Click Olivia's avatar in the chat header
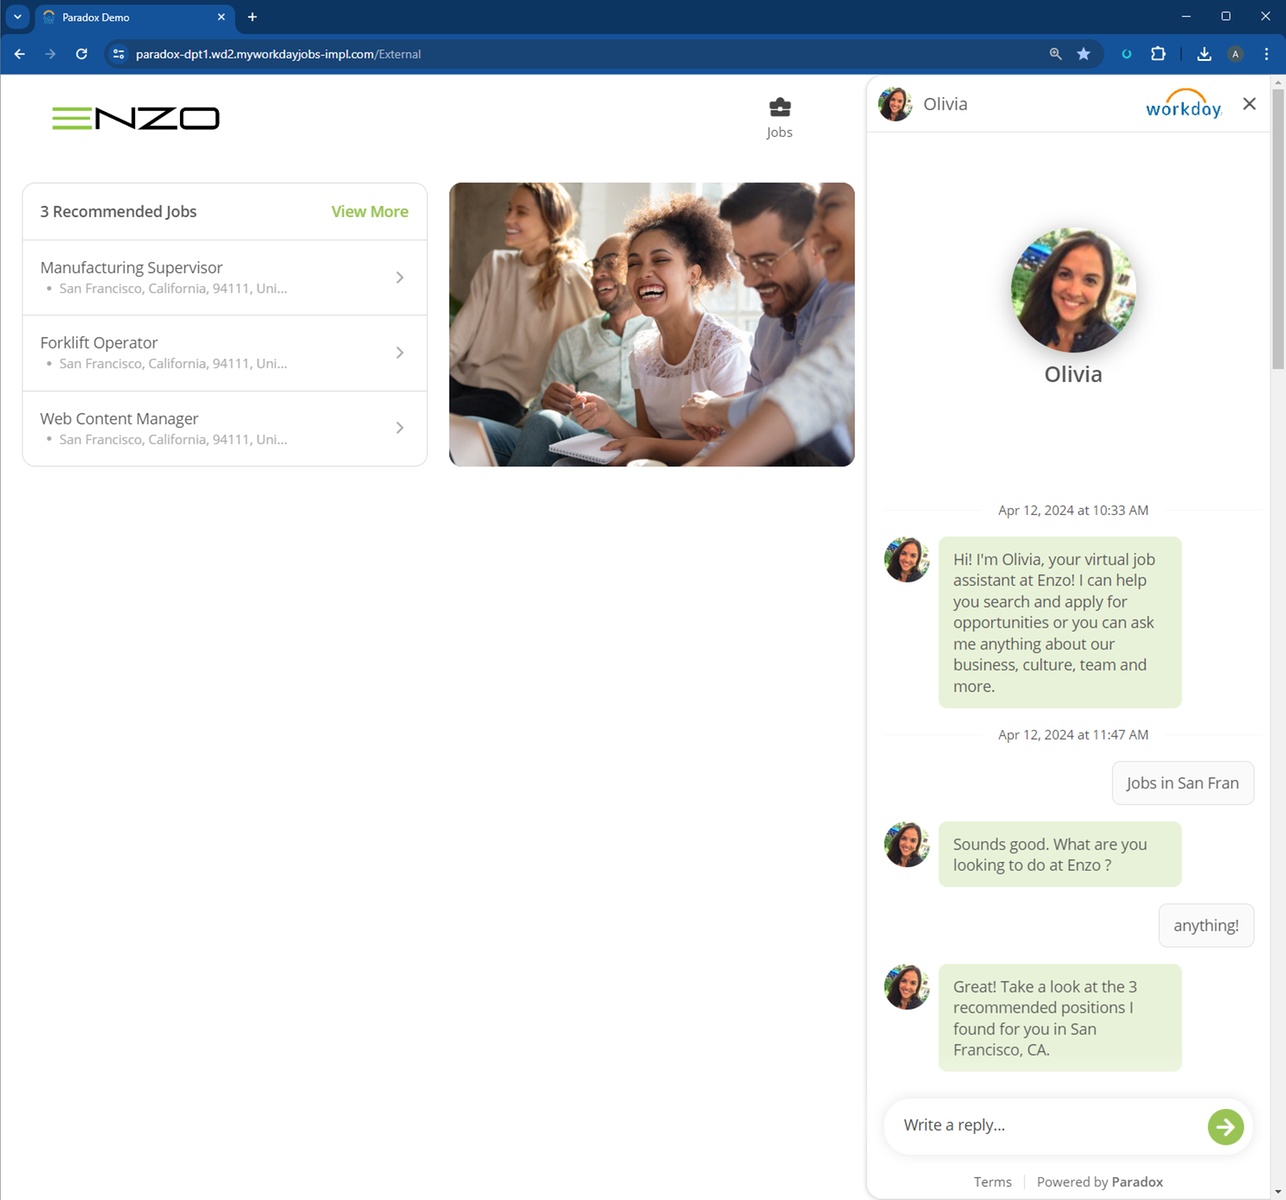 [x=895, y=104]
